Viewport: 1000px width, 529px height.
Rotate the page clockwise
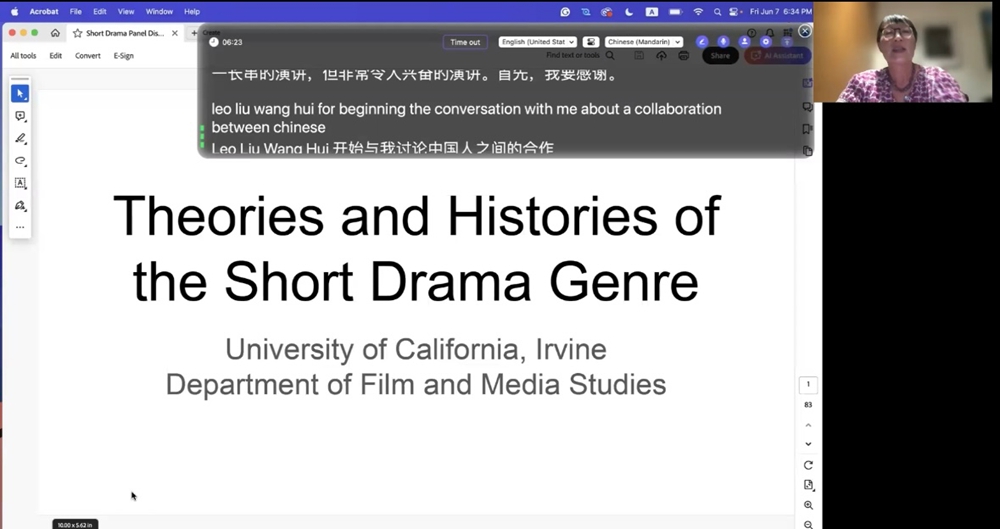point(808,465)
